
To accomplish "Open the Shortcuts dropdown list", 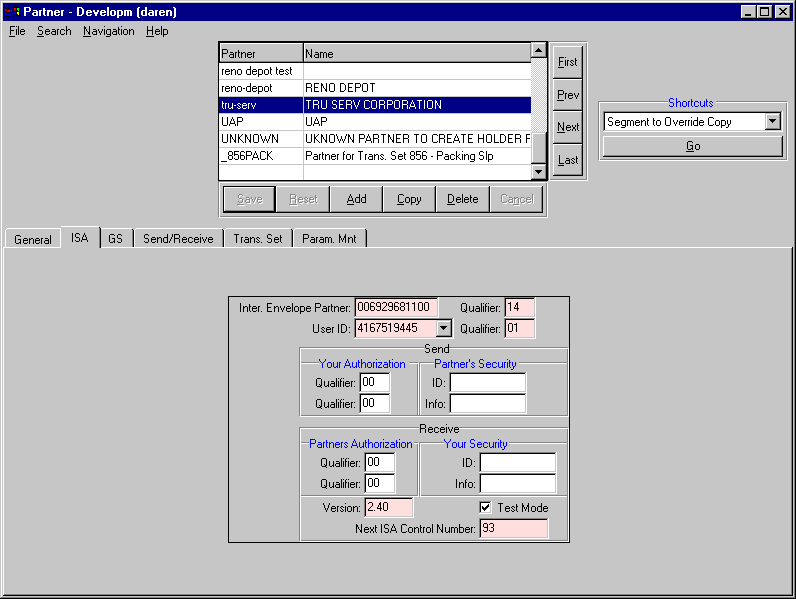I will pos(772,122).
